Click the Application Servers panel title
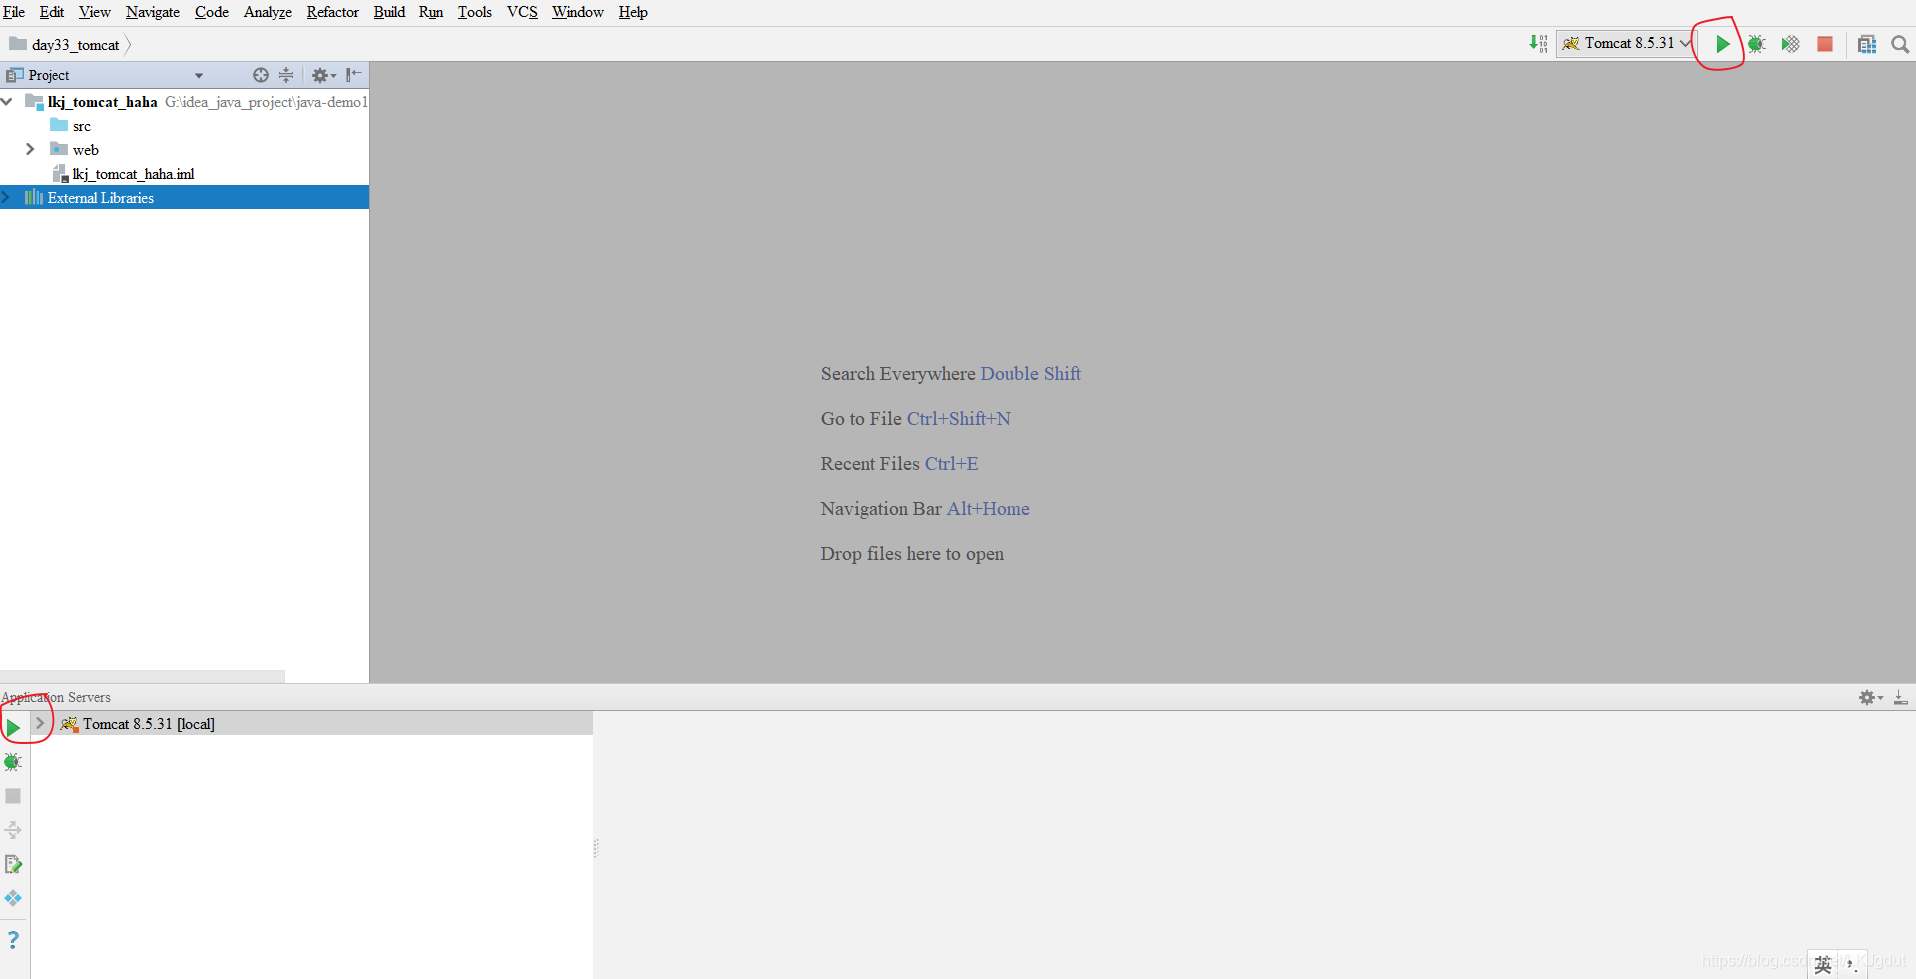 click(x=56, y=697)
